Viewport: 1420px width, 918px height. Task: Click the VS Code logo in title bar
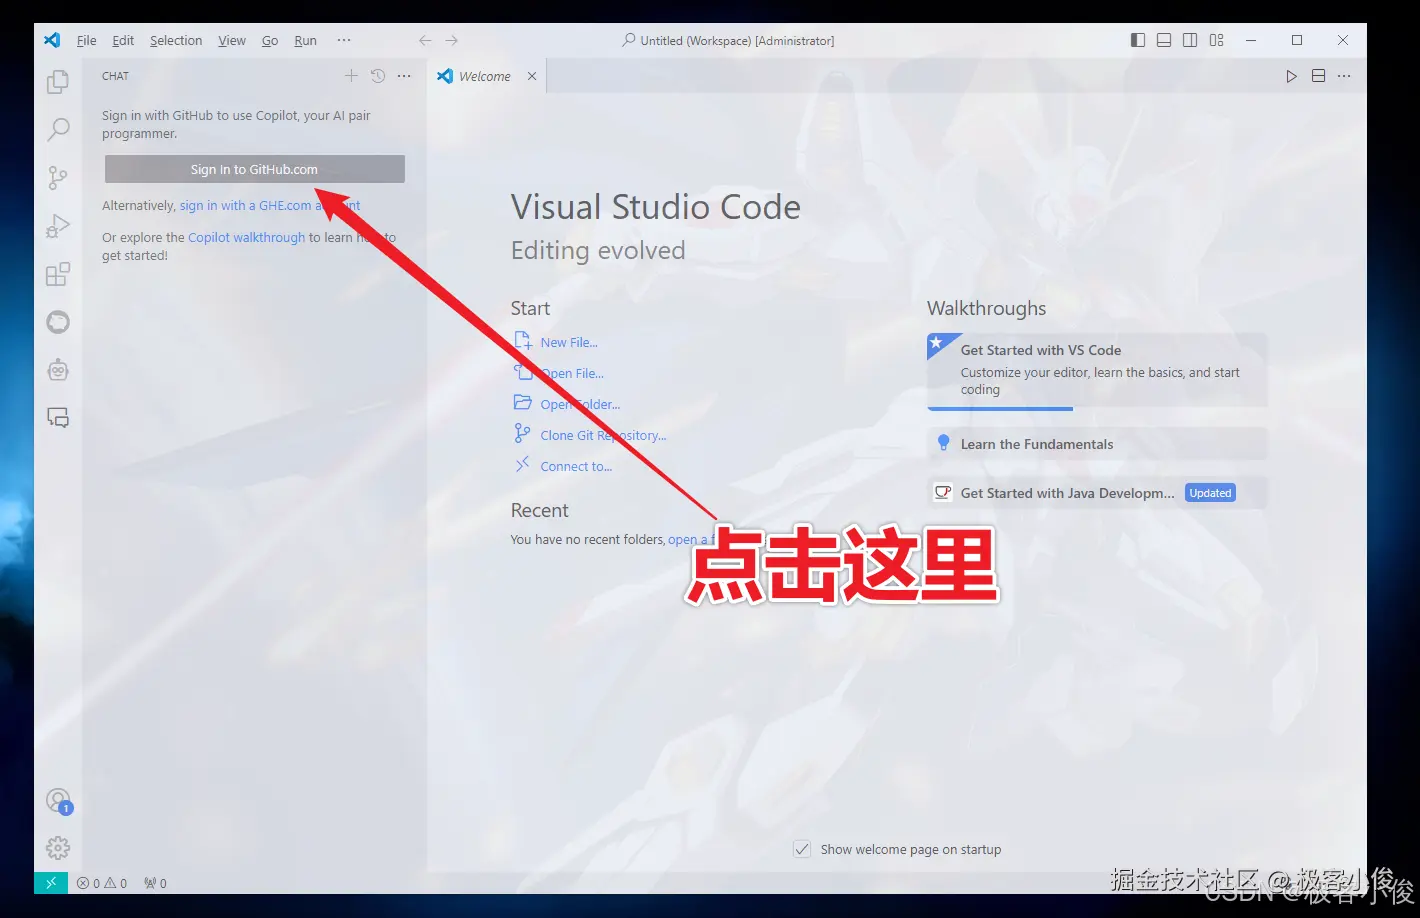pyautogui.click(x=52, y=40)
